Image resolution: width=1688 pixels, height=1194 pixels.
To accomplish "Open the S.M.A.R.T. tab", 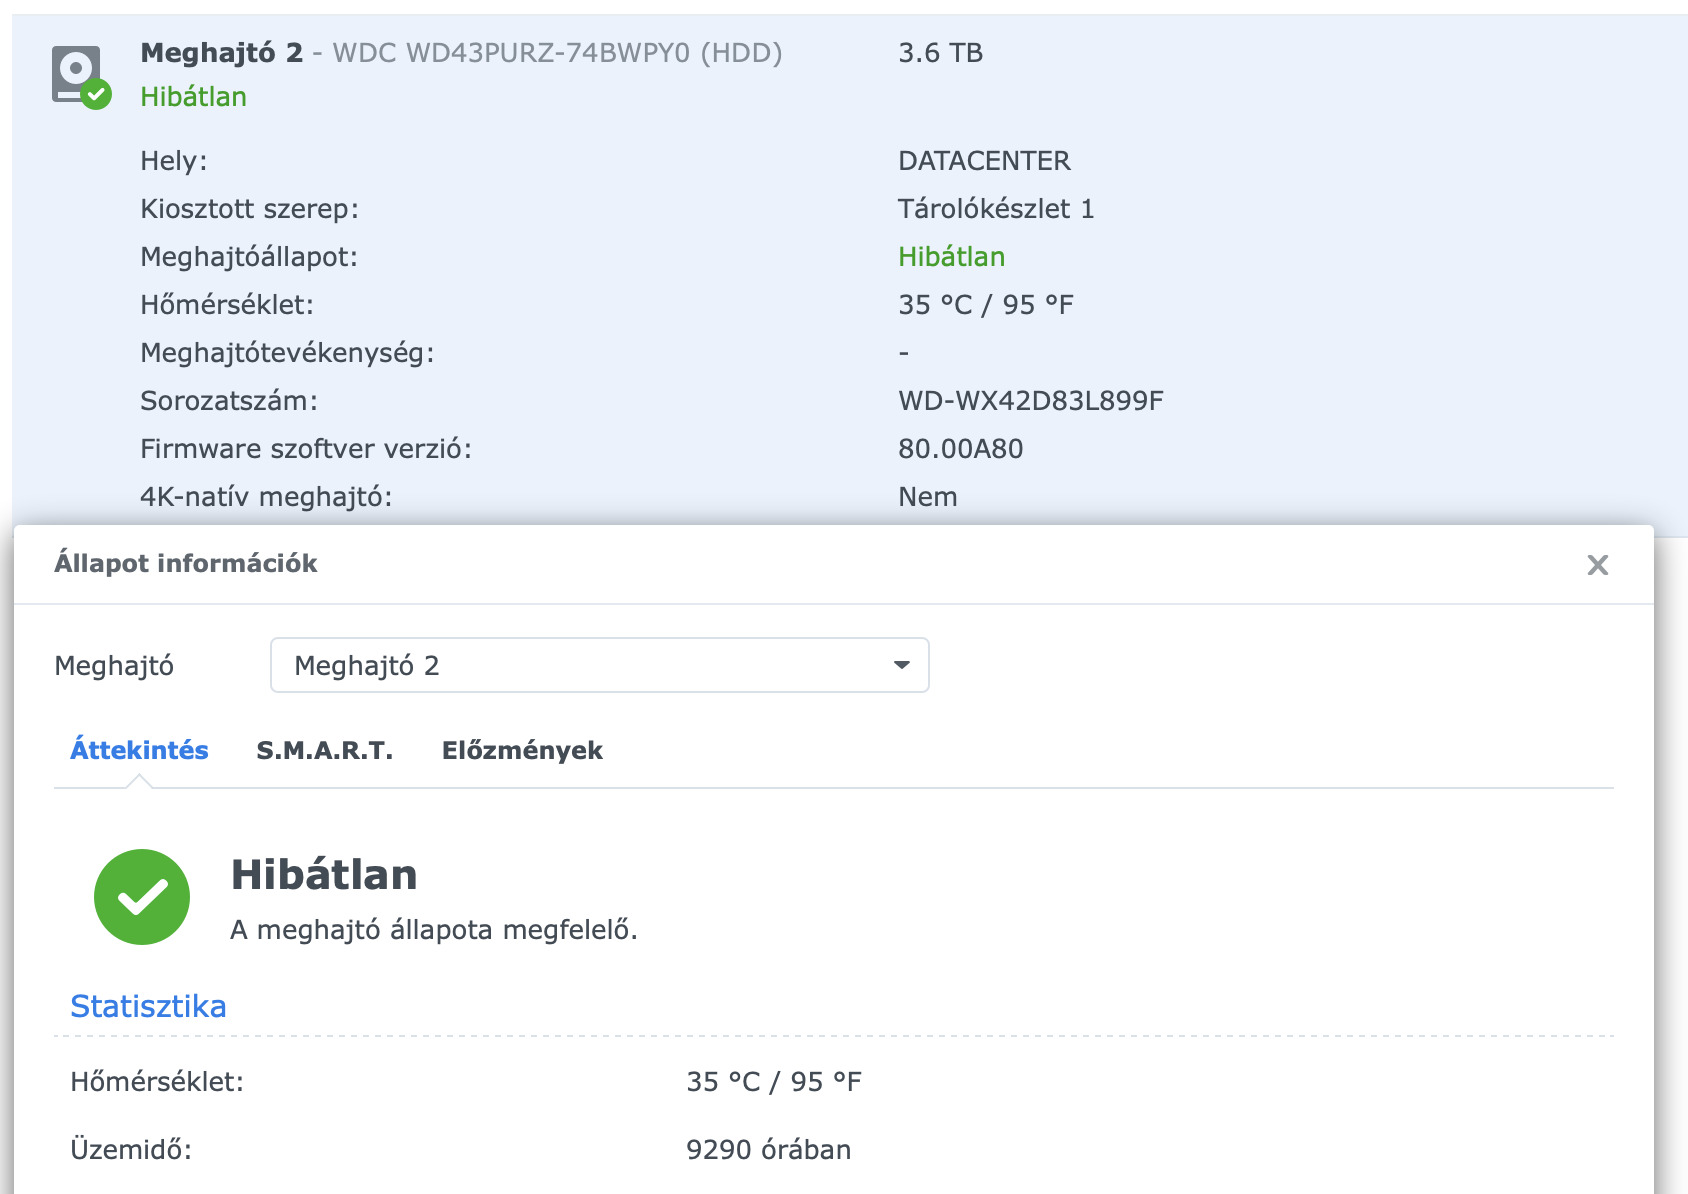I will pyautogui.click(x=324, y=750).
